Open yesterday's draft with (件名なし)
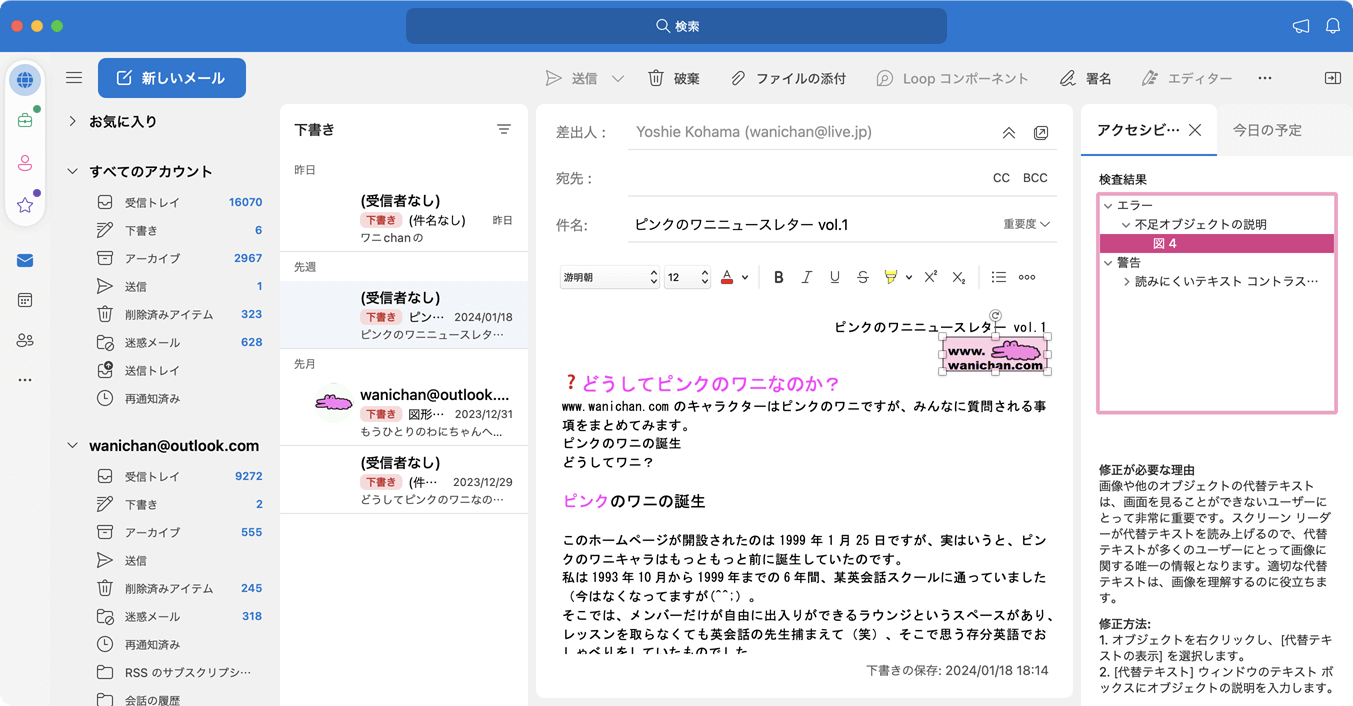The image size is (1353, 706). tap(404, 218)
